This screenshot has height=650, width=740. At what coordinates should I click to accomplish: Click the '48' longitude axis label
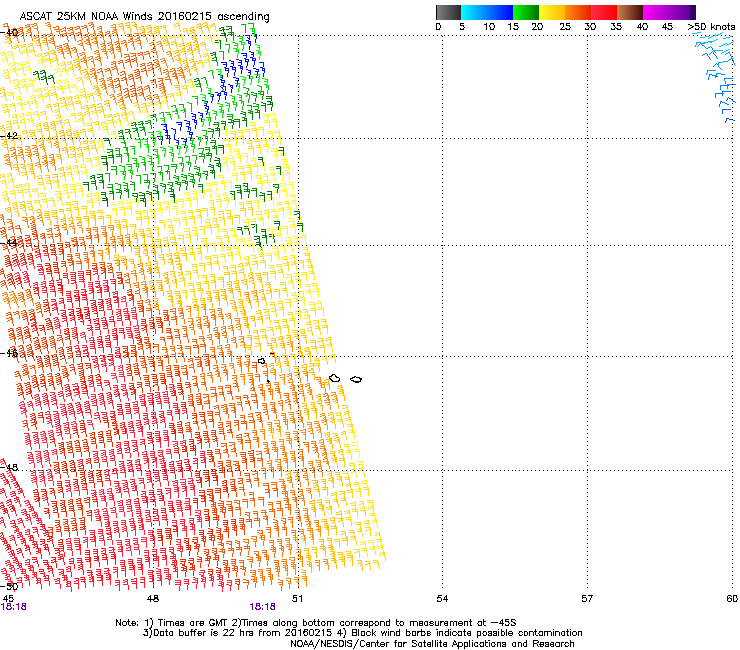[x=153, y=599]
